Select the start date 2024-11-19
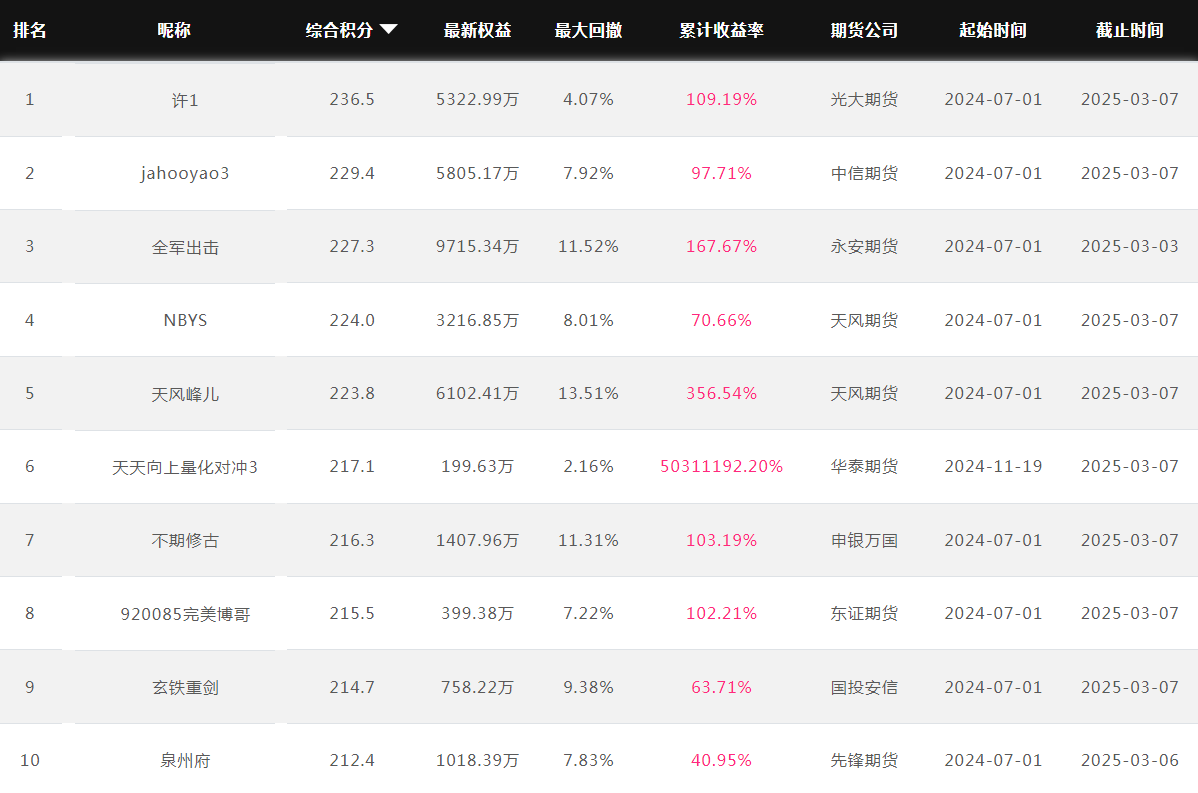 (x=993, y=466)
